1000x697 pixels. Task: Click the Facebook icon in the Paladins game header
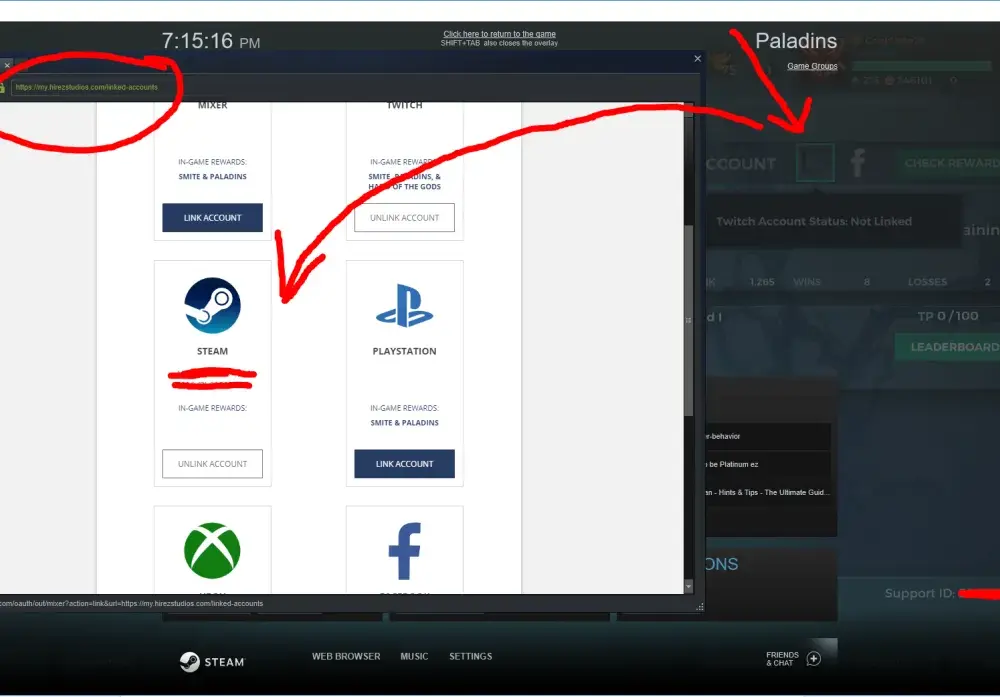[x=858, y=163]
